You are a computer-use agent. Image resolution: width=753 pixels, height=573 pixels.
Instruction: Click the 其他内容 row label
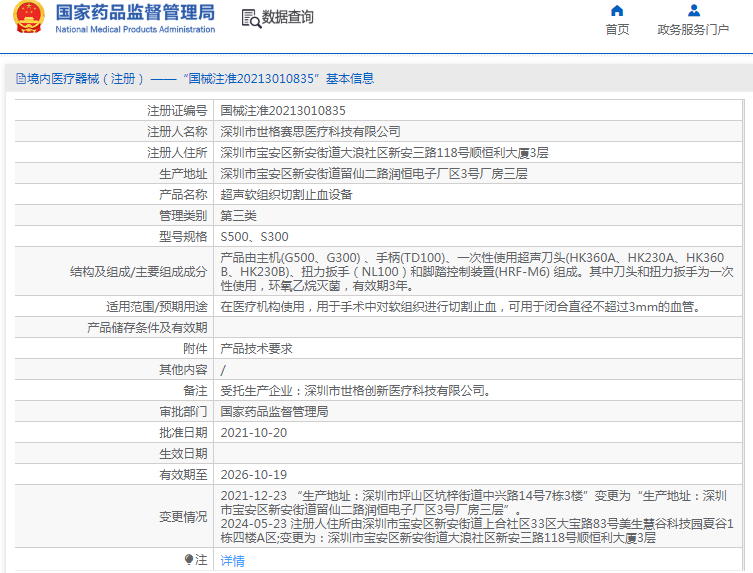pos(183,370)
